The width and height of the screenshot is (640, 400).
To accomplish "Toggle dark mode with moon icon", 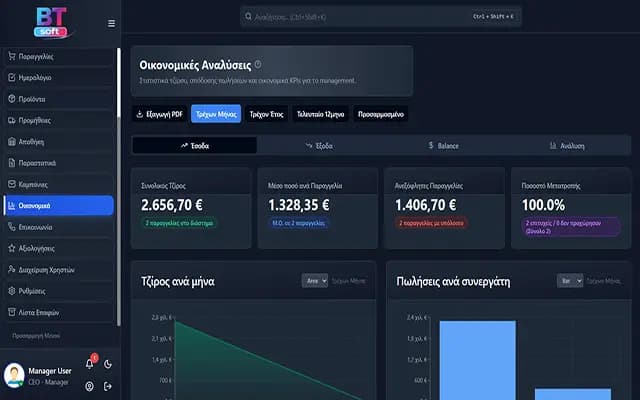I will coord(108,364).
